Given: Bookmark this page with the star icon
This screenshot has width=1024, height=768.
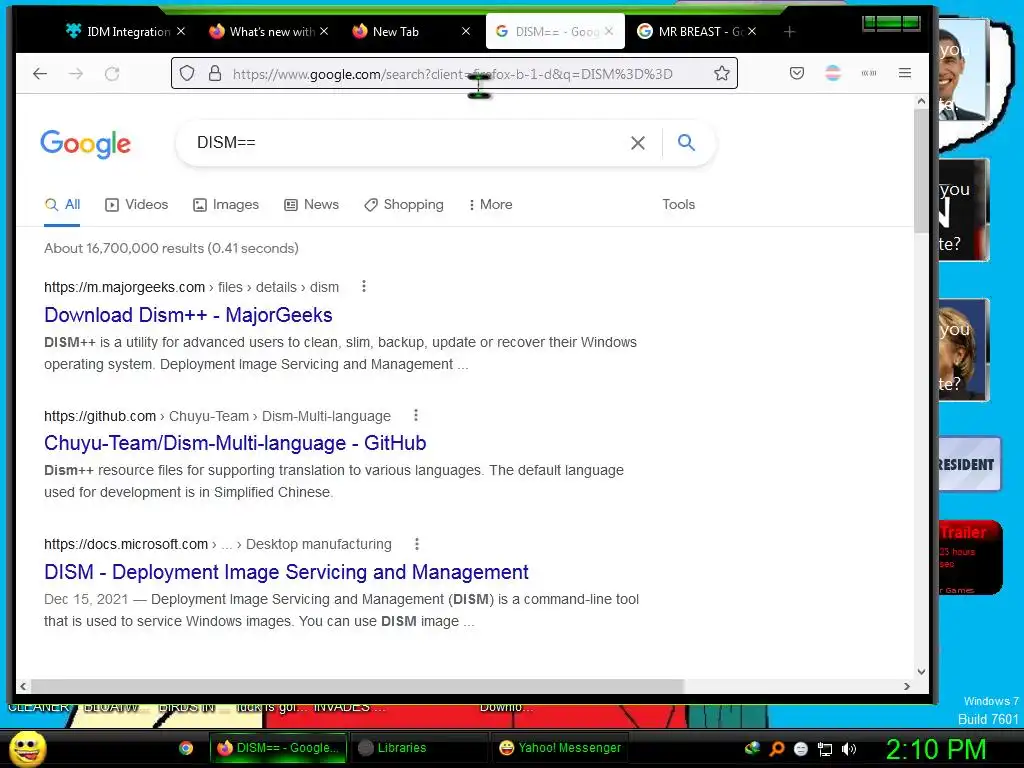Looking at the screenshot, I should [x=722, y=73].
